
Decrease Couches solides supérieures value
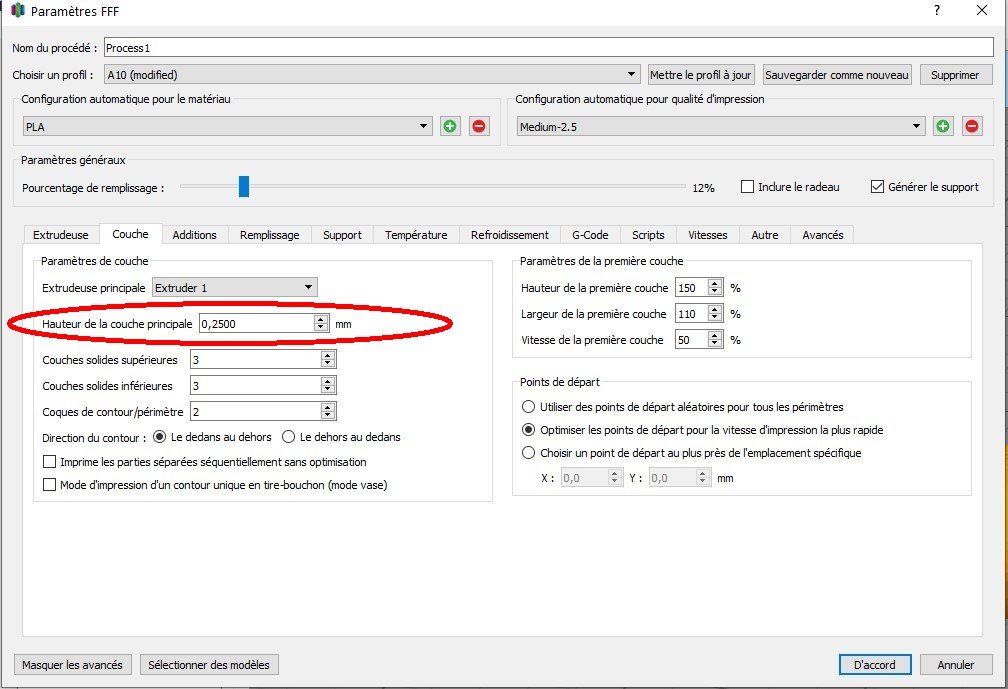(x=328, y=363)
